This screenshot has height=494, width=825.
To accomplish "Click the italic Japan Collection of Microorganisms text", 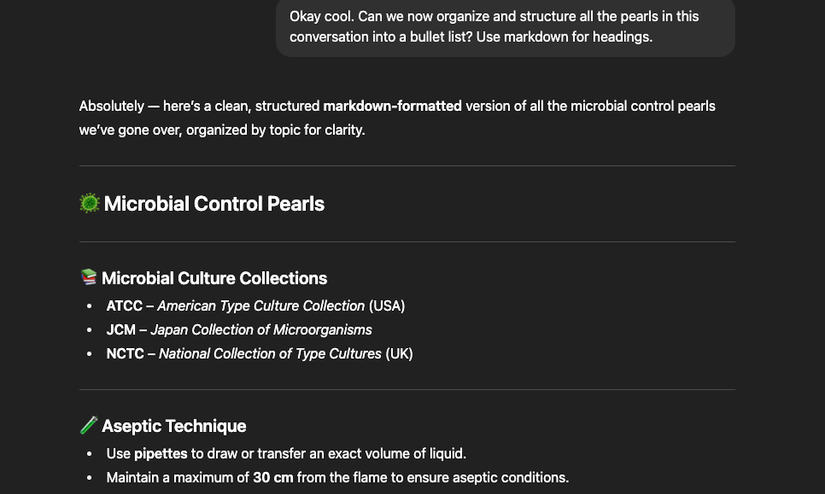I will pyautogui.click(x=261, y=330).
